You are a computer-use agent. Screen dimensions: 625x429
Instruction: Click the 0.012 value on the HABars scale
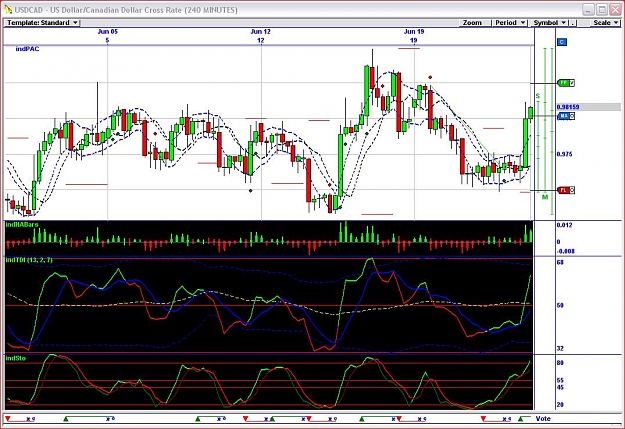[564, 225]
